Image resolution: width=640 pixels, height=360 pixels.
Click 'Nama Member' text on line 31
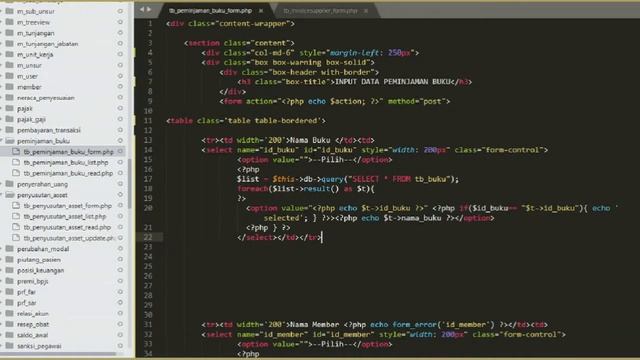[315, 324]
